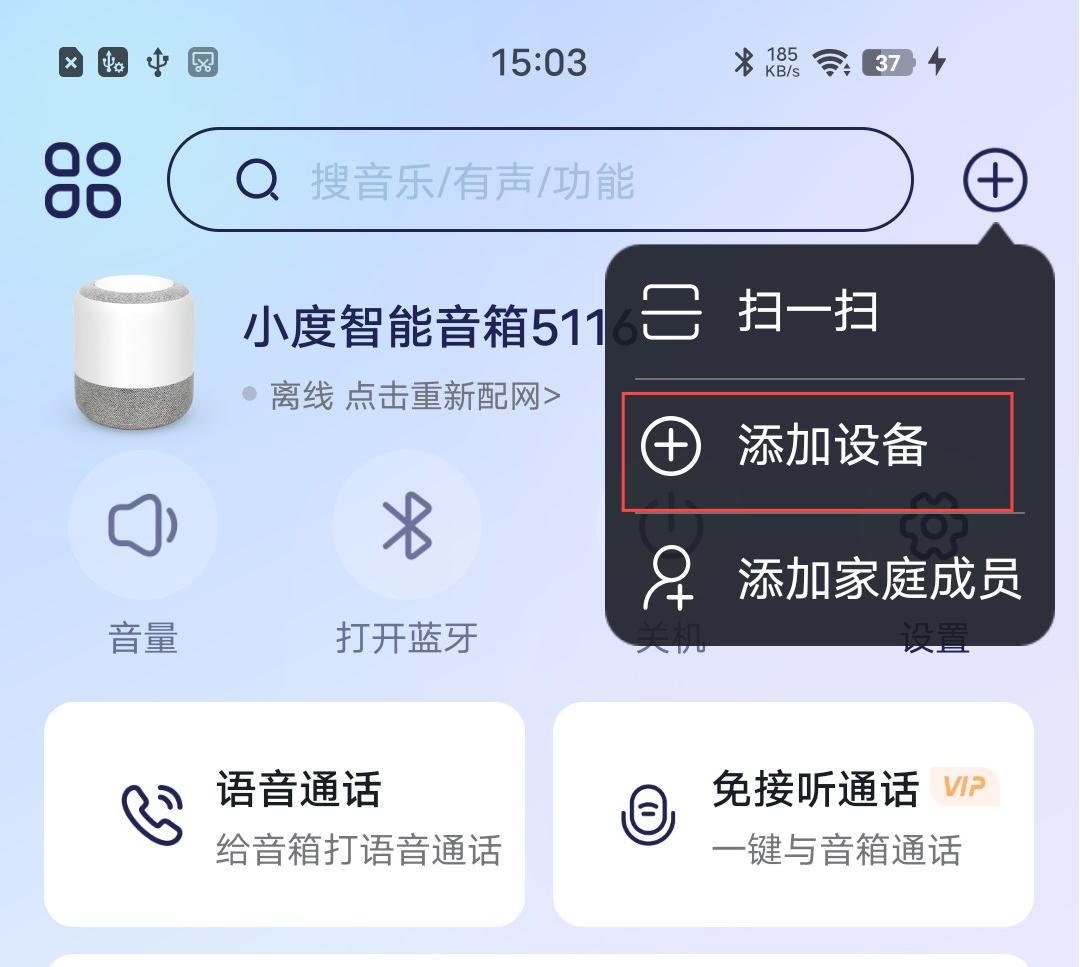Focus the 搜音乐/有声/功能 search field

tap(541, 180)
